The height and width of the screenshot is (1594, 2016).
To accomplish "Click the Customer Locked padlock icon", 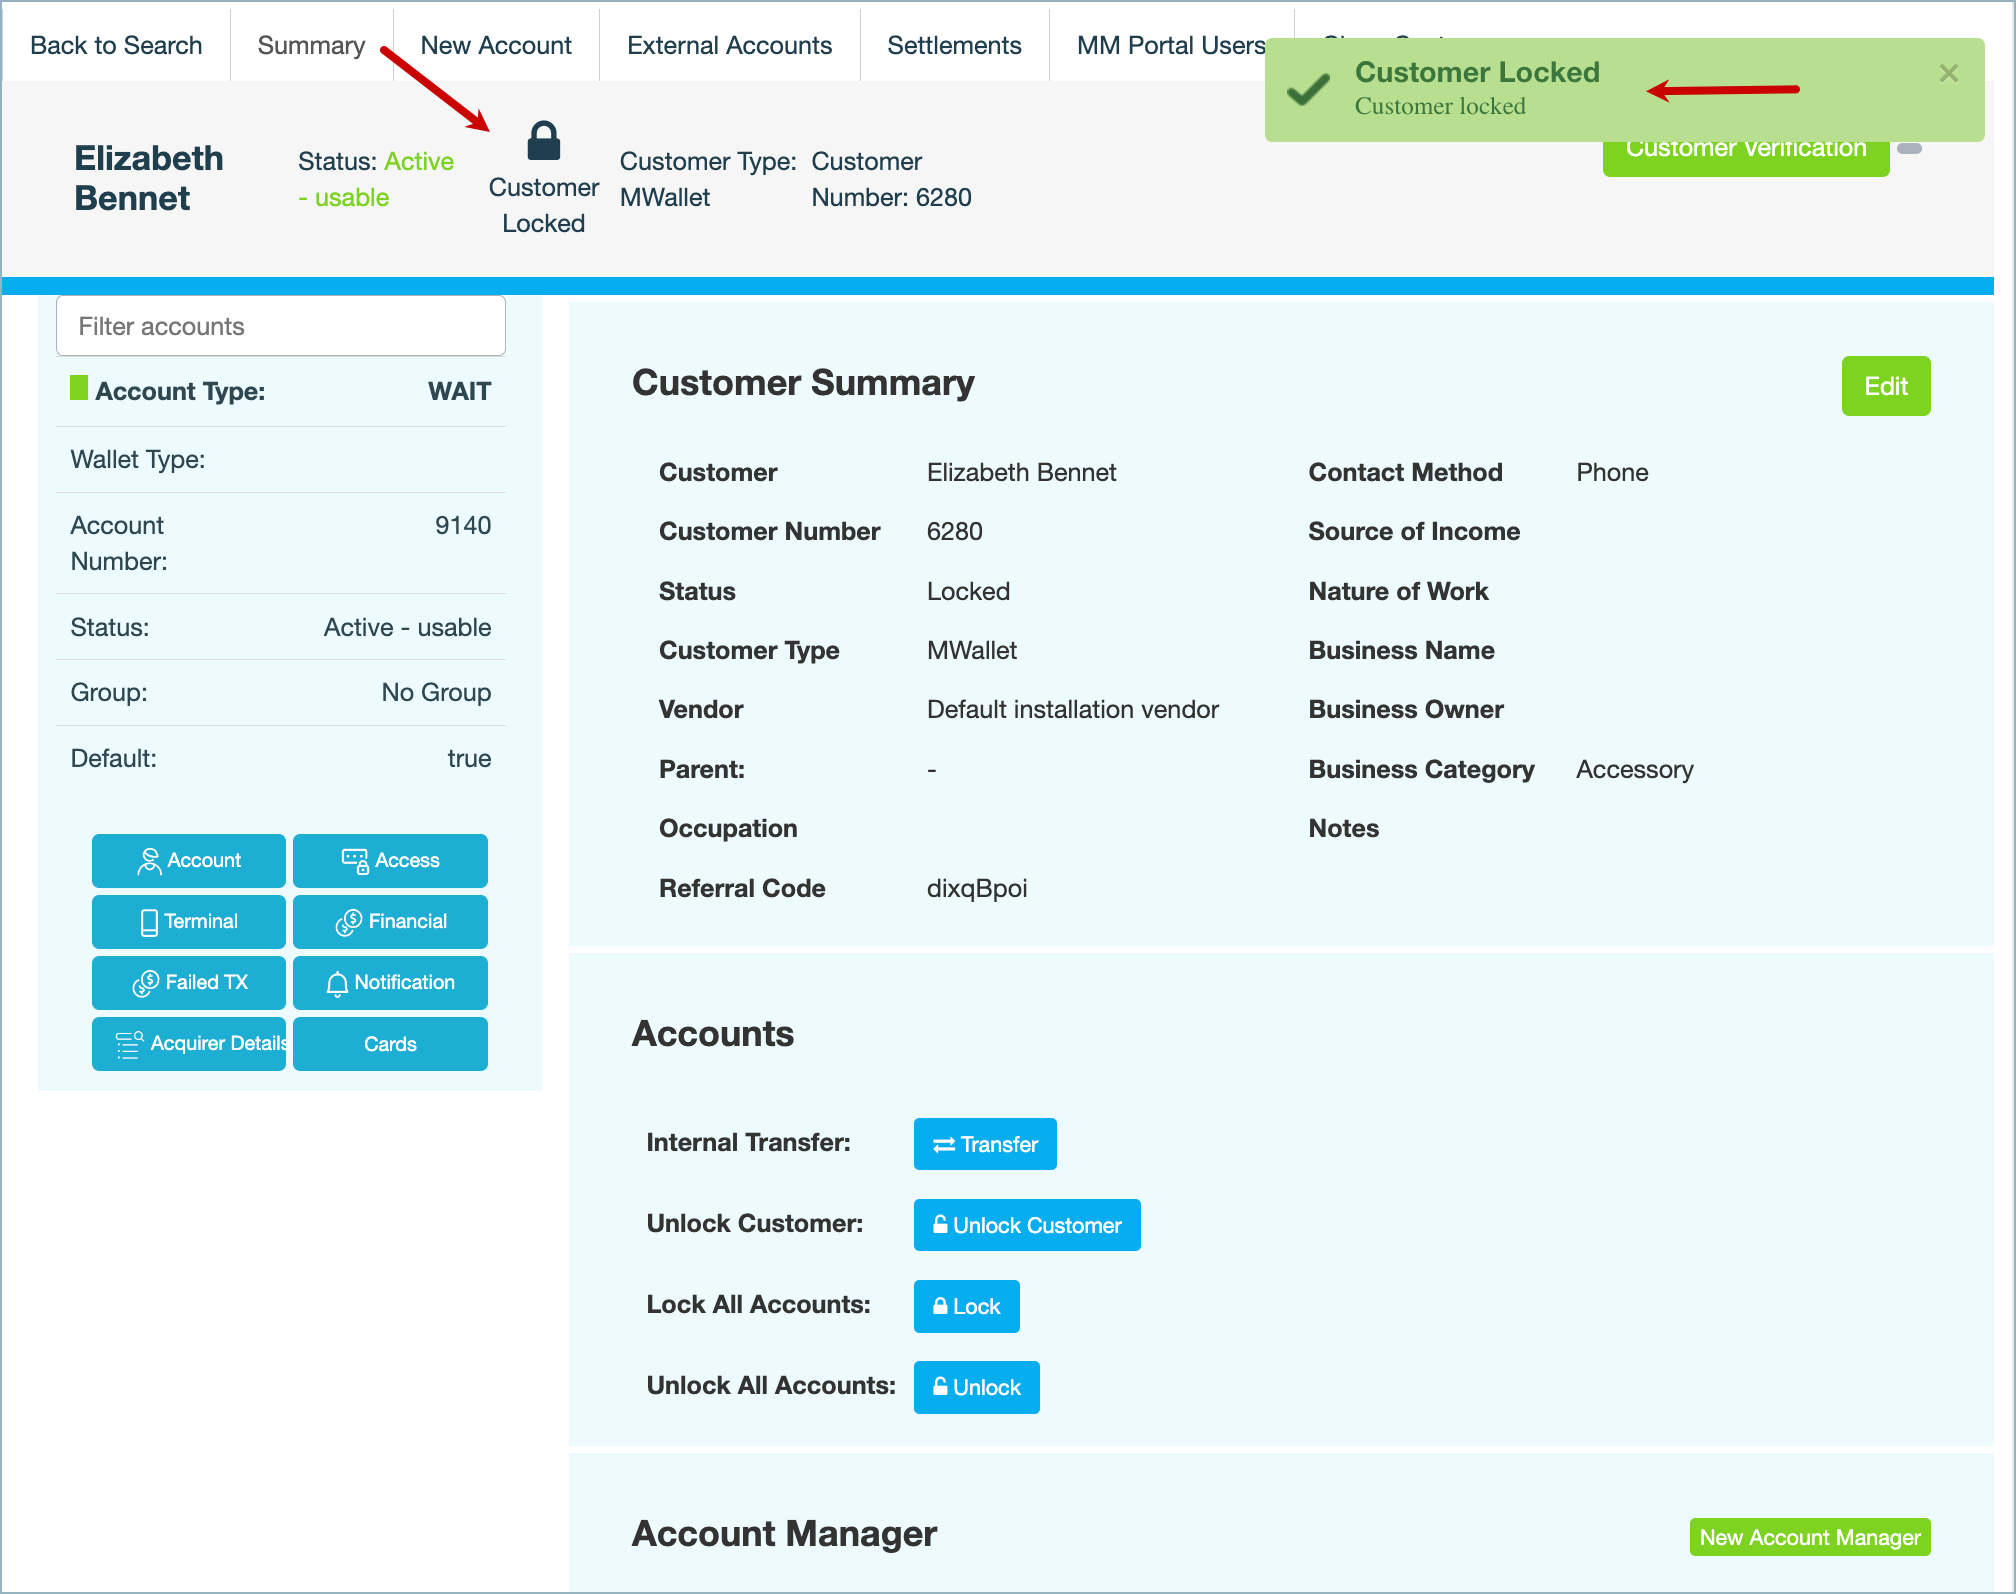I will 543,142.
